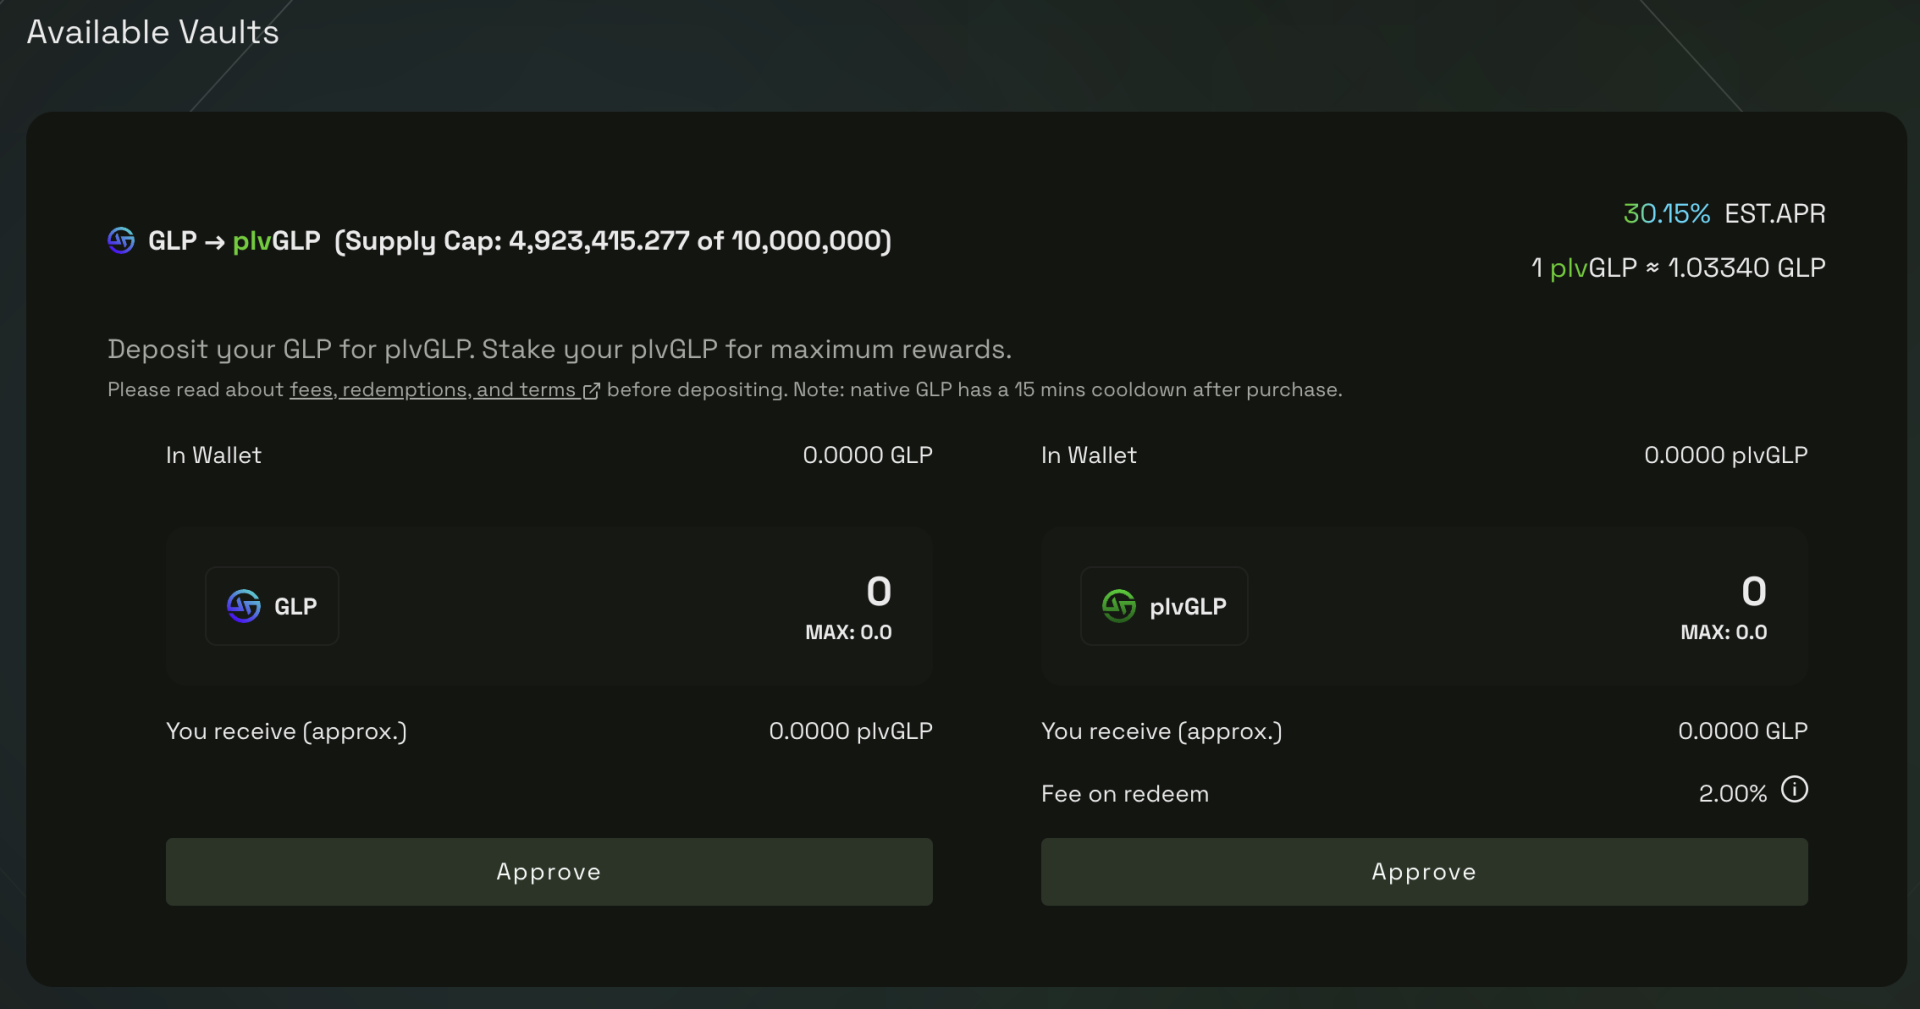
Task: Click the blue GLP token icon
Action: tap(244, 606)
